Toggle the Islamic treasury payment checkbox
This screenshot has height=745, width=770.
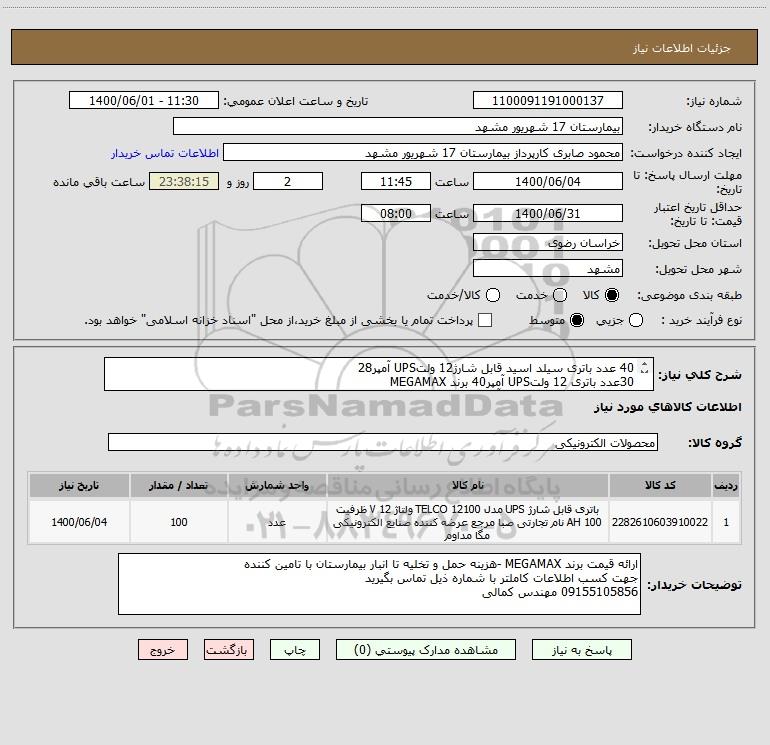[485, 320]
